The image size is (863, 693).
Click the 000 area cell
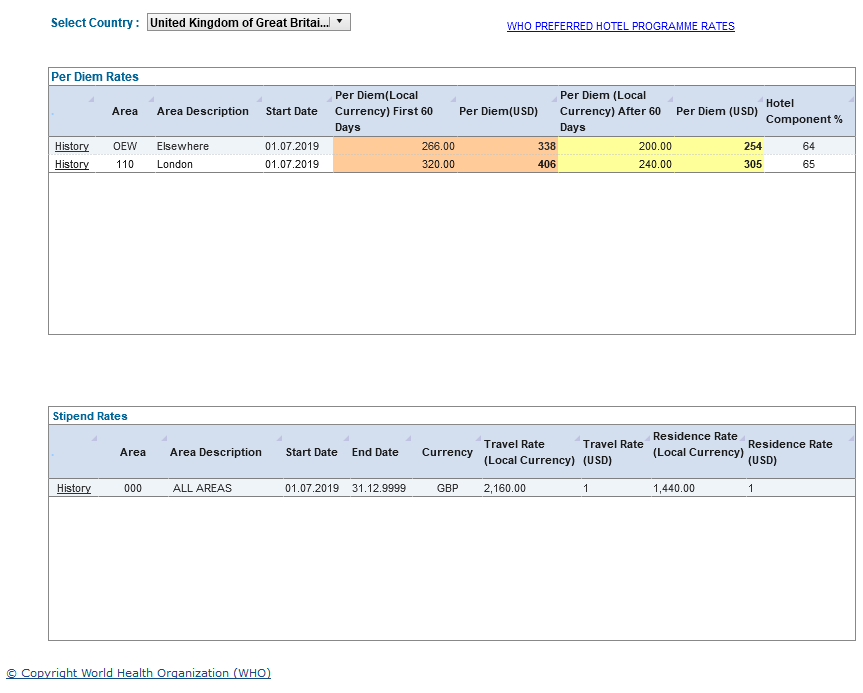[133, 488]
